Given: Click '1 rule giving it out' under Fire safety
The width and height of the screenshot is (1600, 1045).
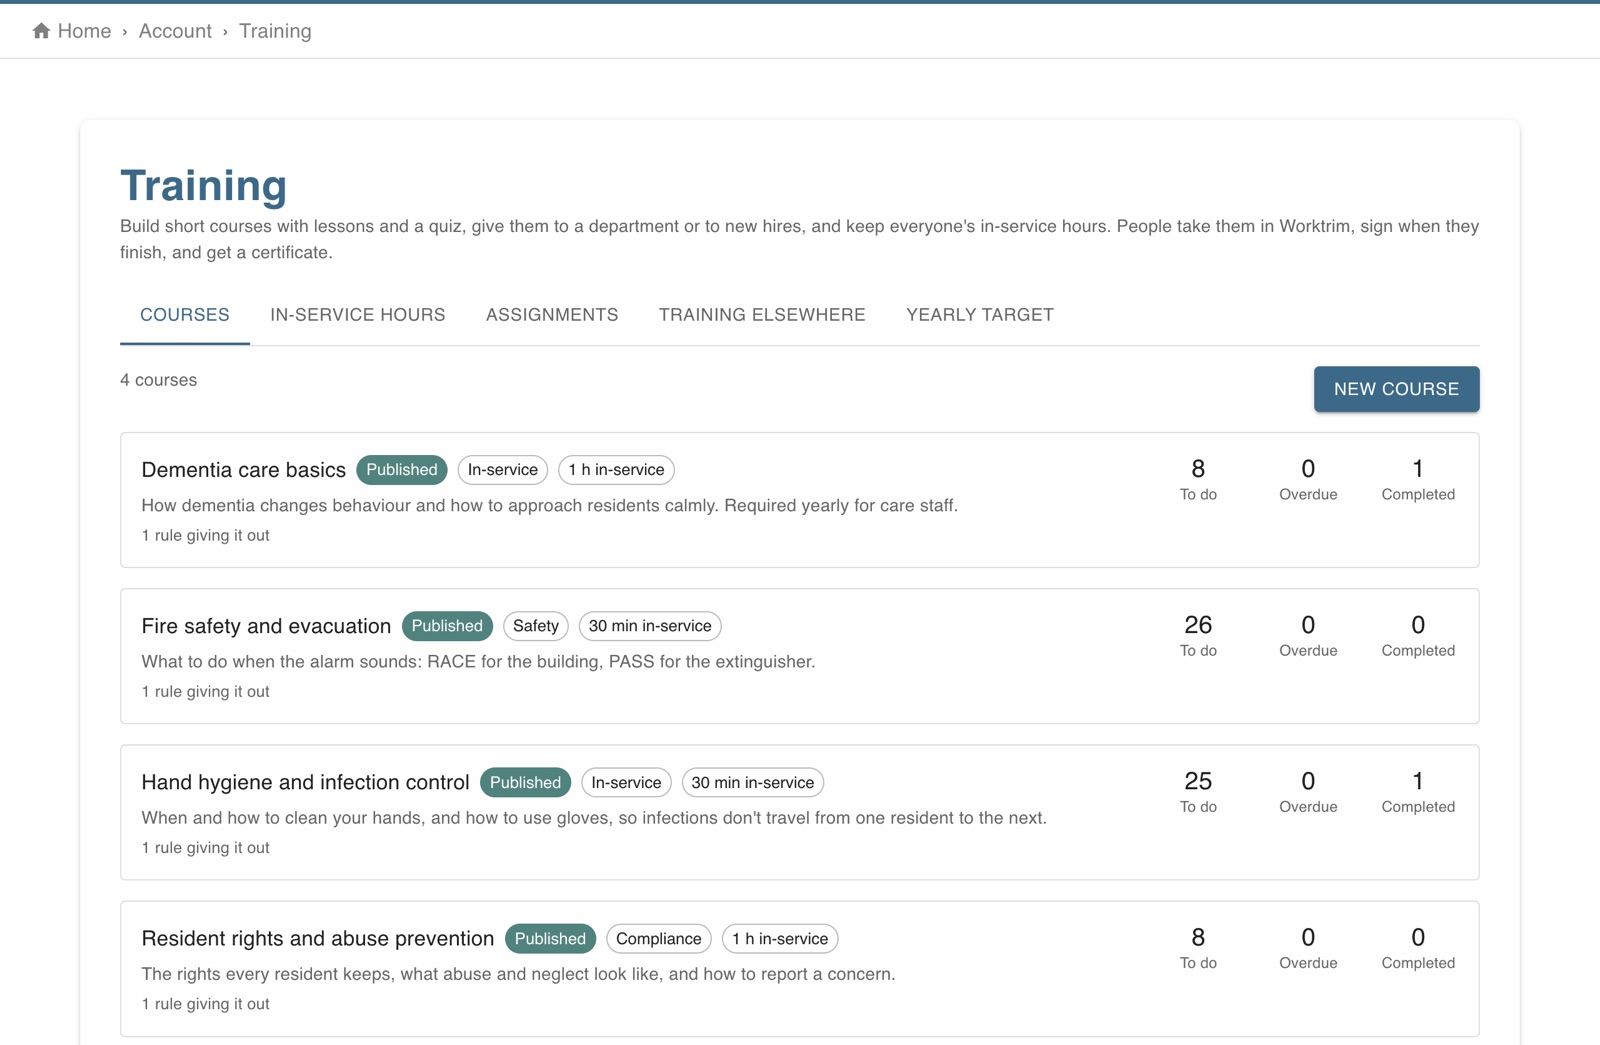Looking at the screenshot, I should pos(205,691).
